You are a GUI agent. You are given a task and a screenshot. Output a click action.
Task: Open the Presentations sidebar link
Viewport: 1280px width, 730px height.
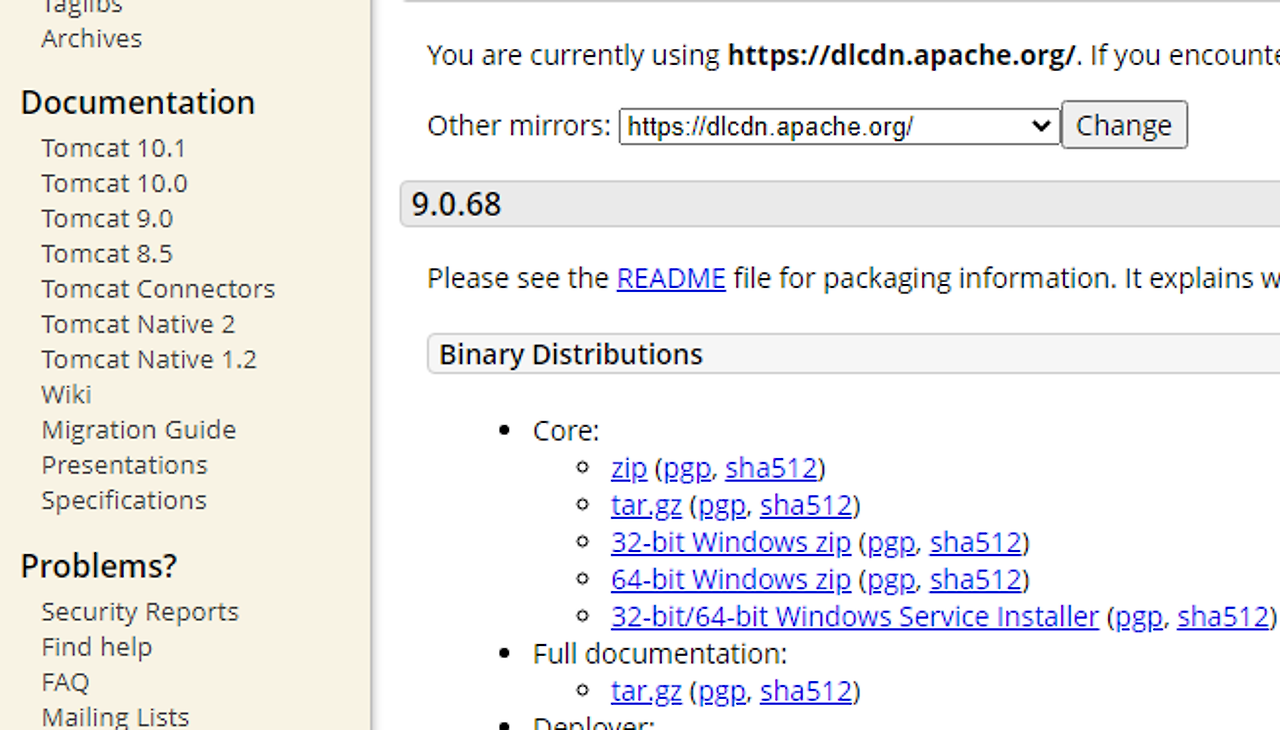click(x=124, y=465)
